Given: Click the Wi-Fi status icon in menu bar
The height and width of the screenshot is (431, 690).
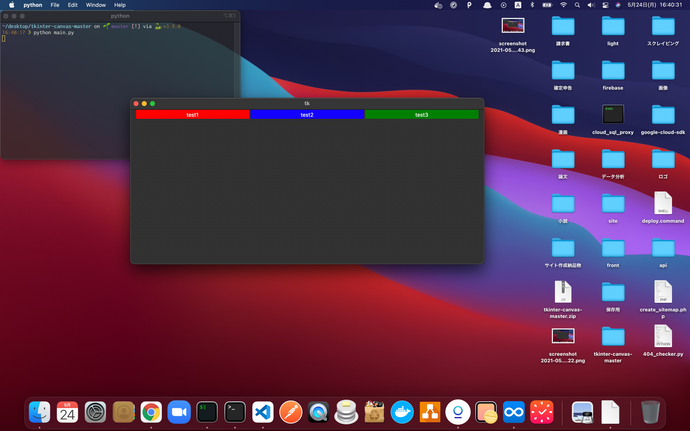Looking at the screenshot, I should pos(563,5).
